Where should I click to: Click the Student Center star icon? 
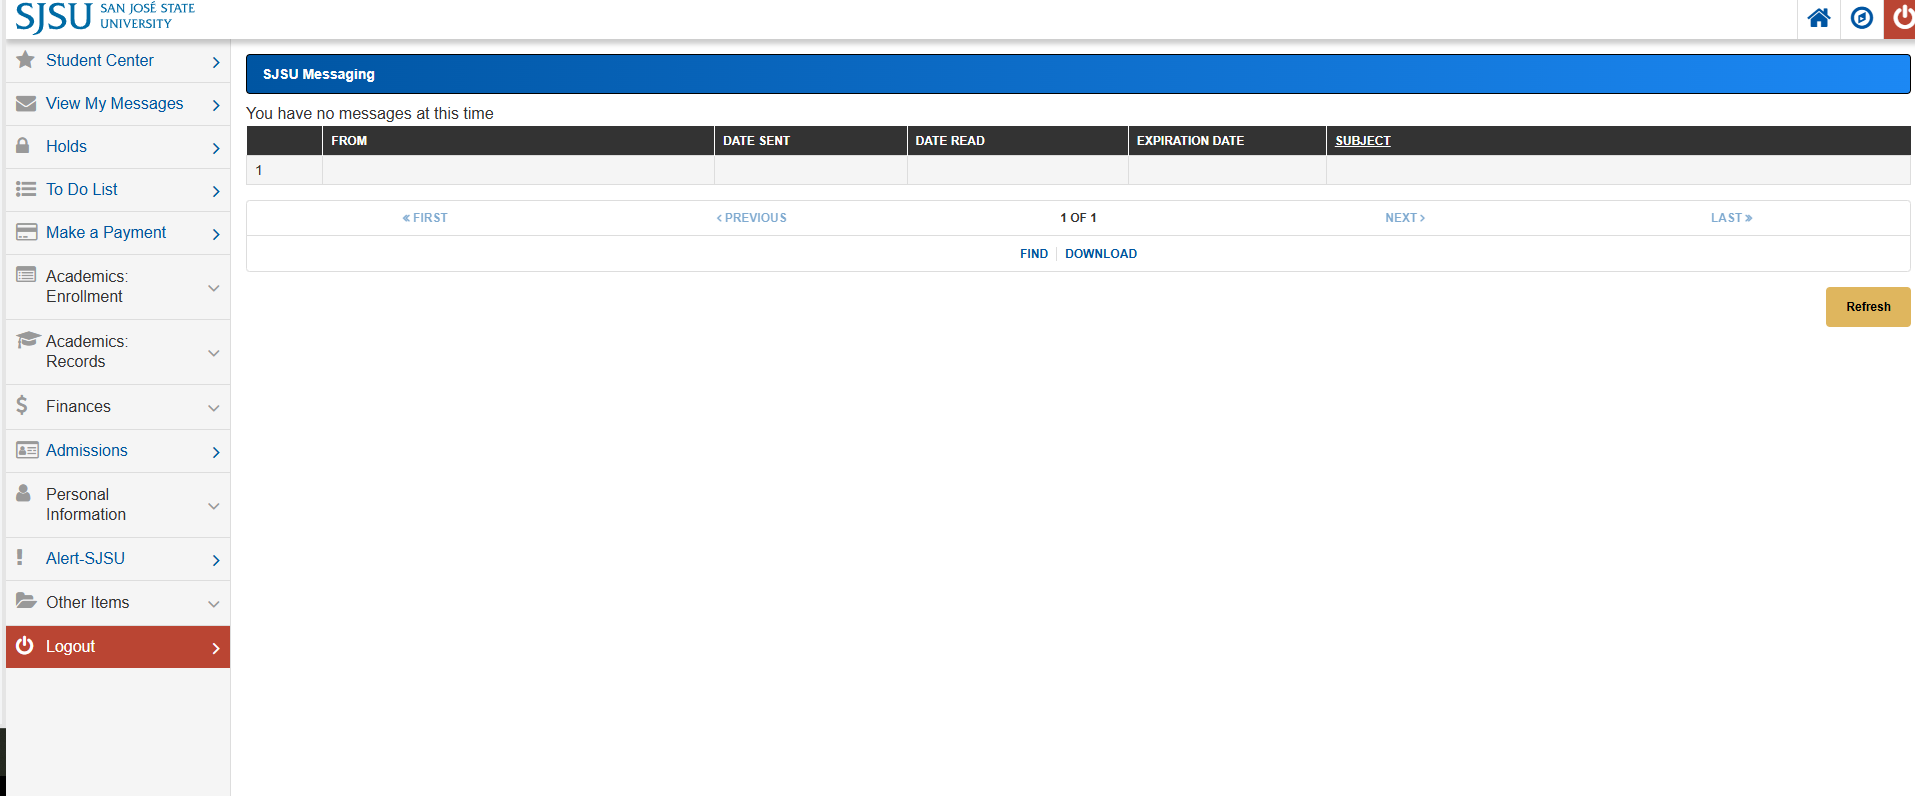26,60
